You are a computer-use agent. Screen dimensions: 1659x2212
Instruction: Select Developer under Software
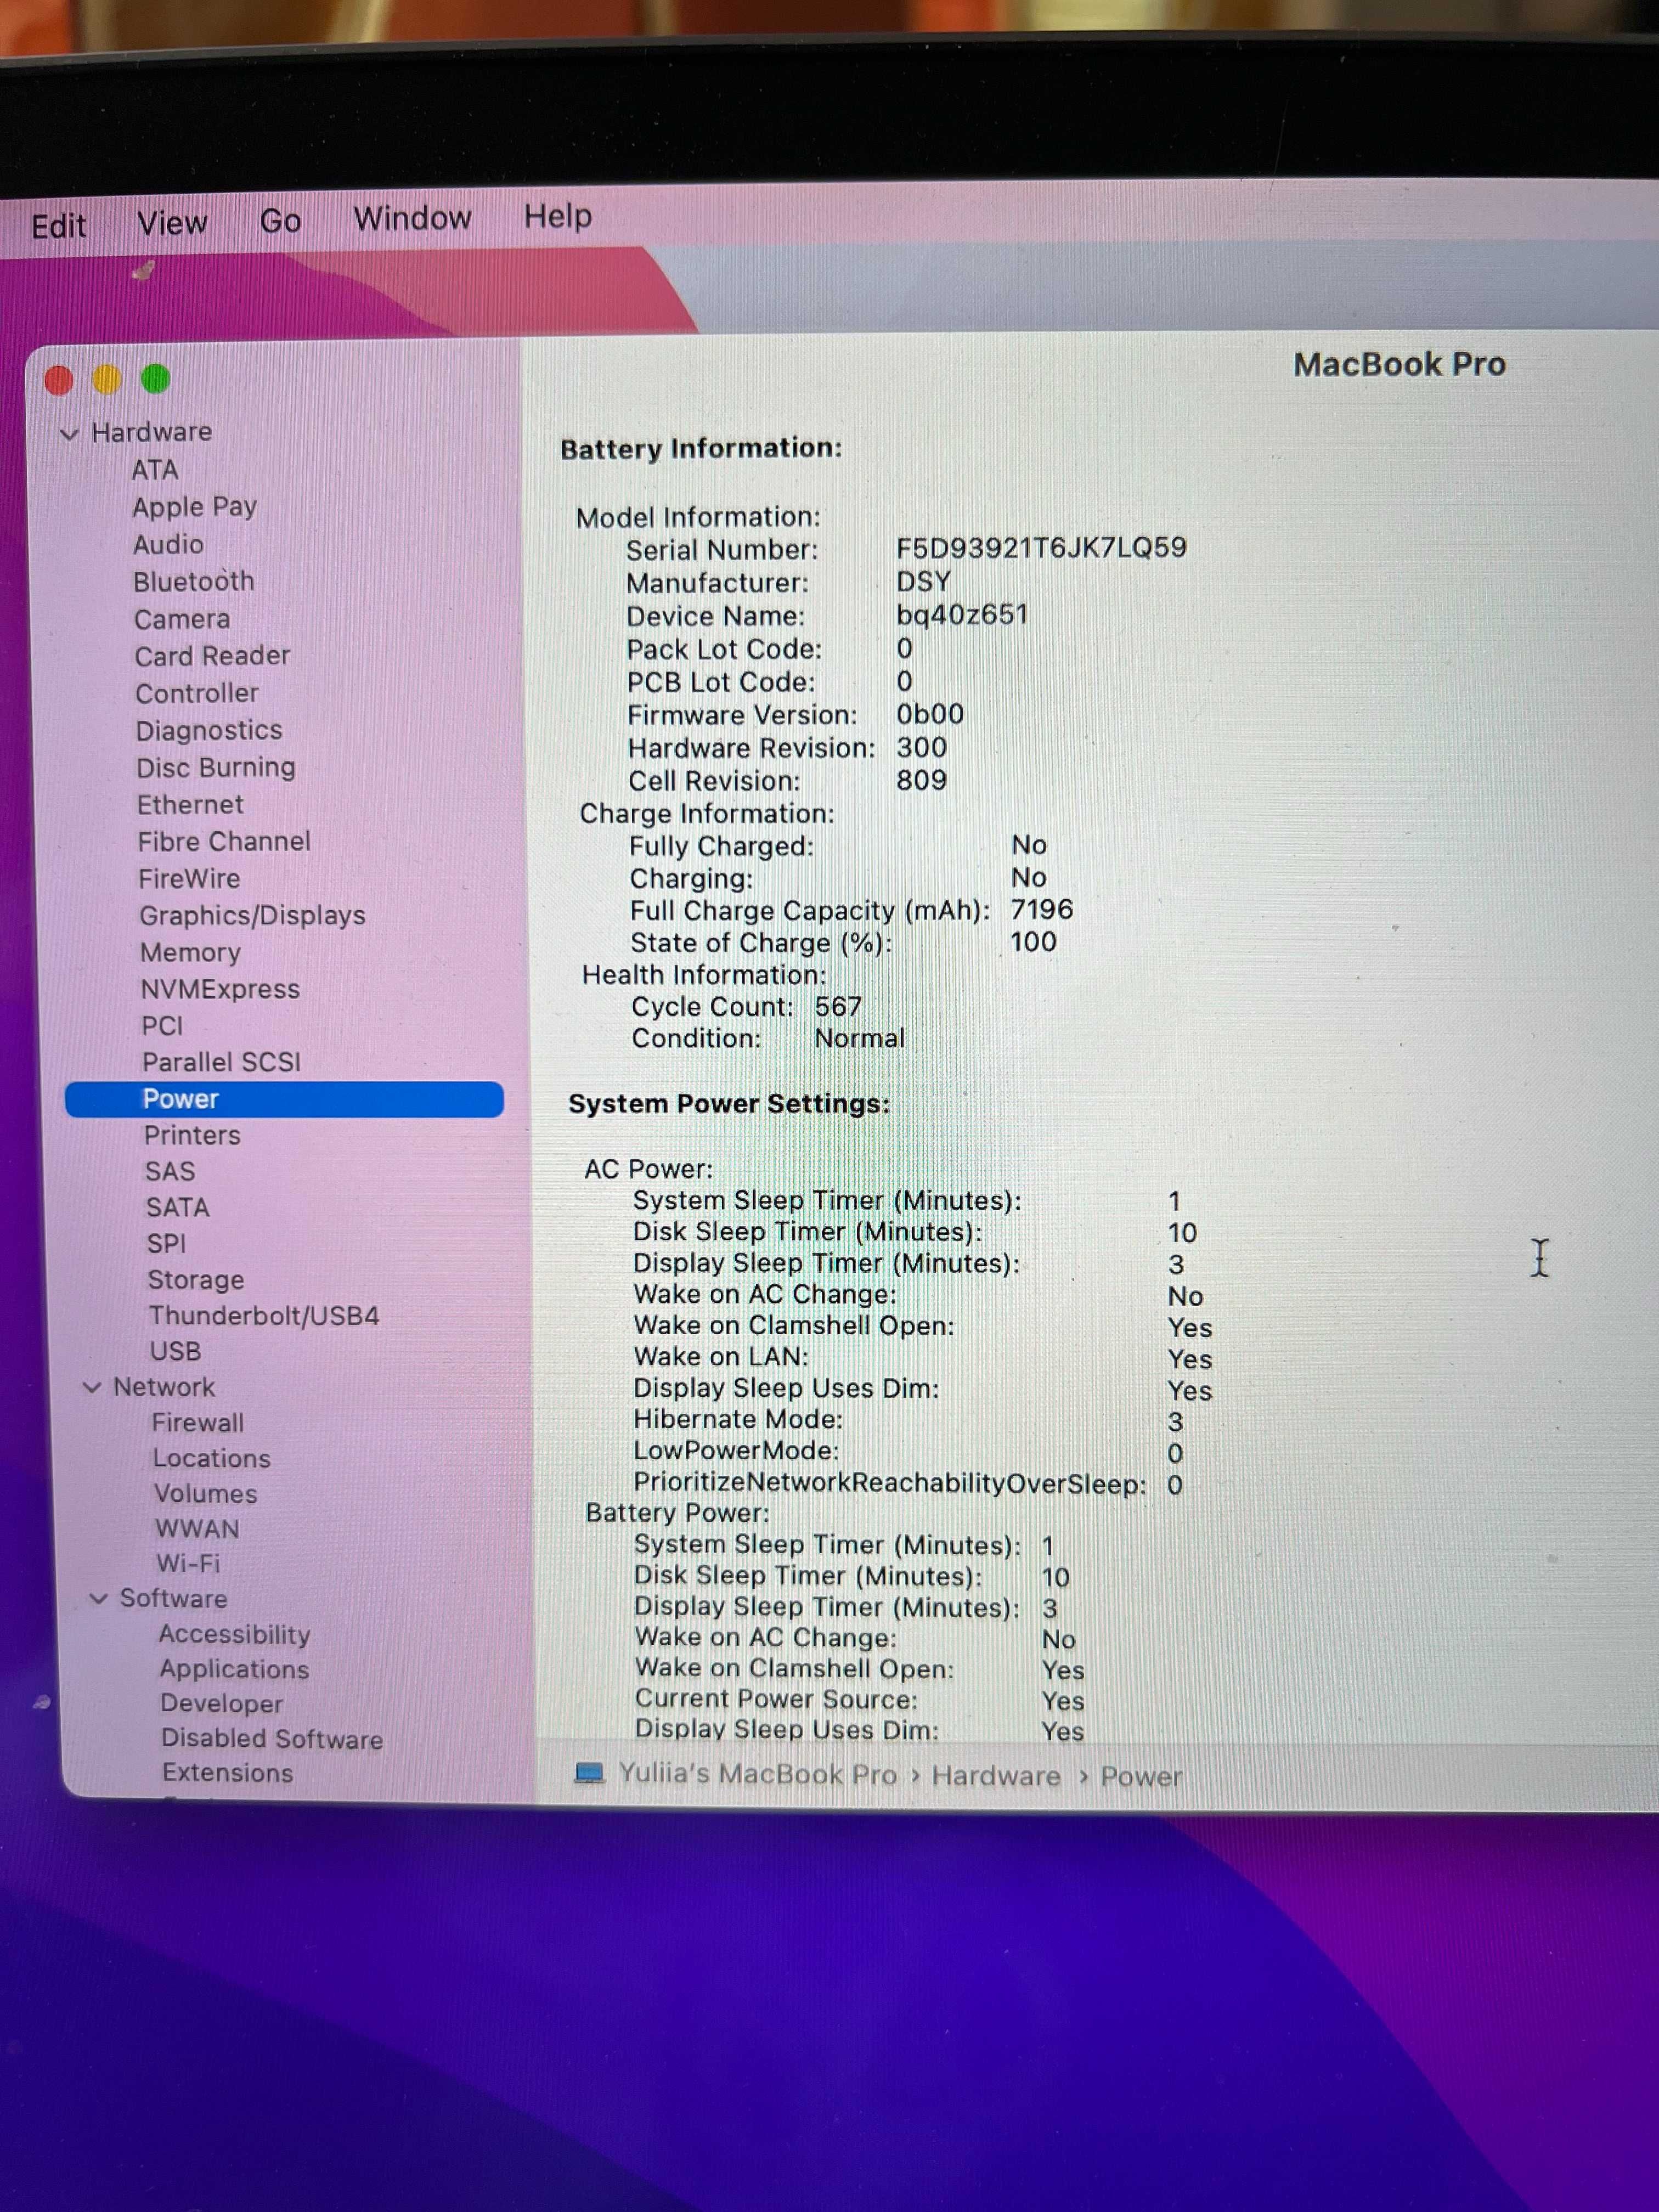pyautogui.click(x=221, y=1703)
